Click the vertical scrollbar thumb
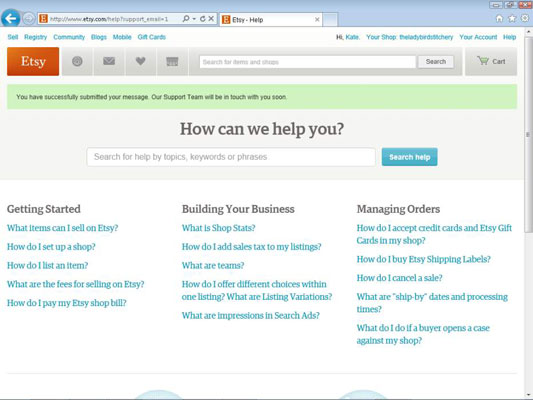The image size is (533, 400). pos(528,134)
